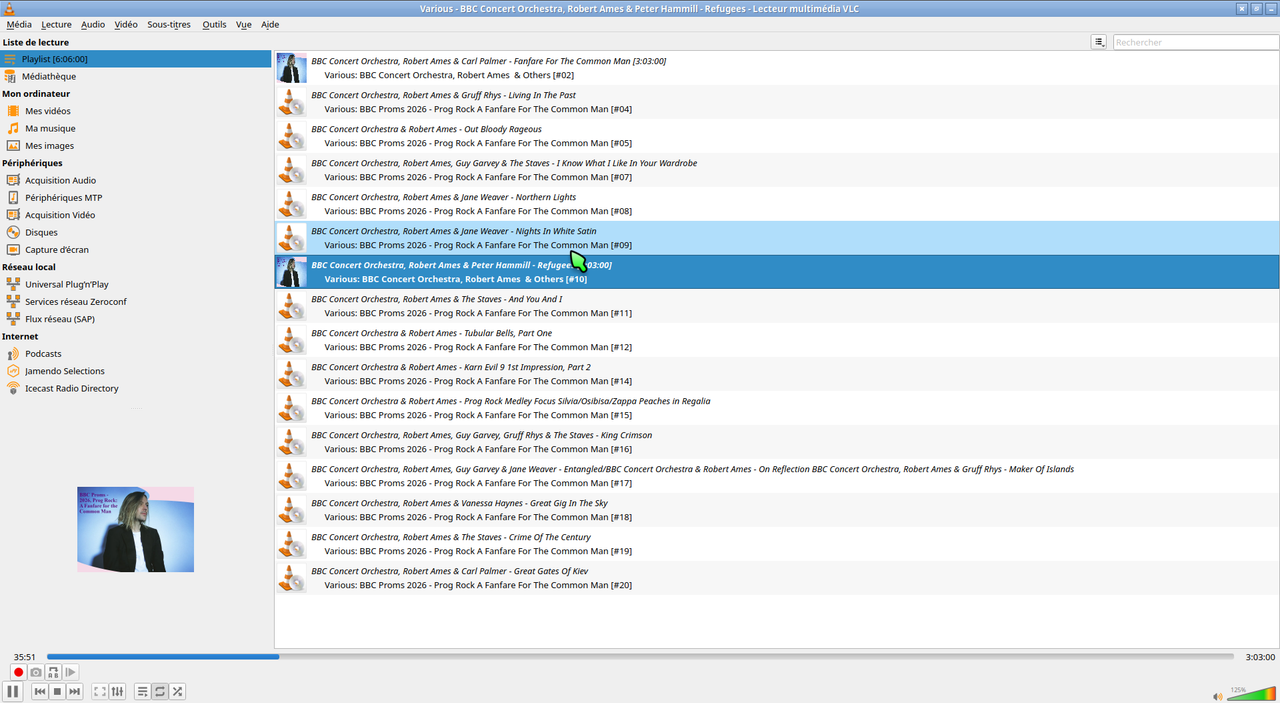
Task: Open the Lecture menu
Action: 56,24
